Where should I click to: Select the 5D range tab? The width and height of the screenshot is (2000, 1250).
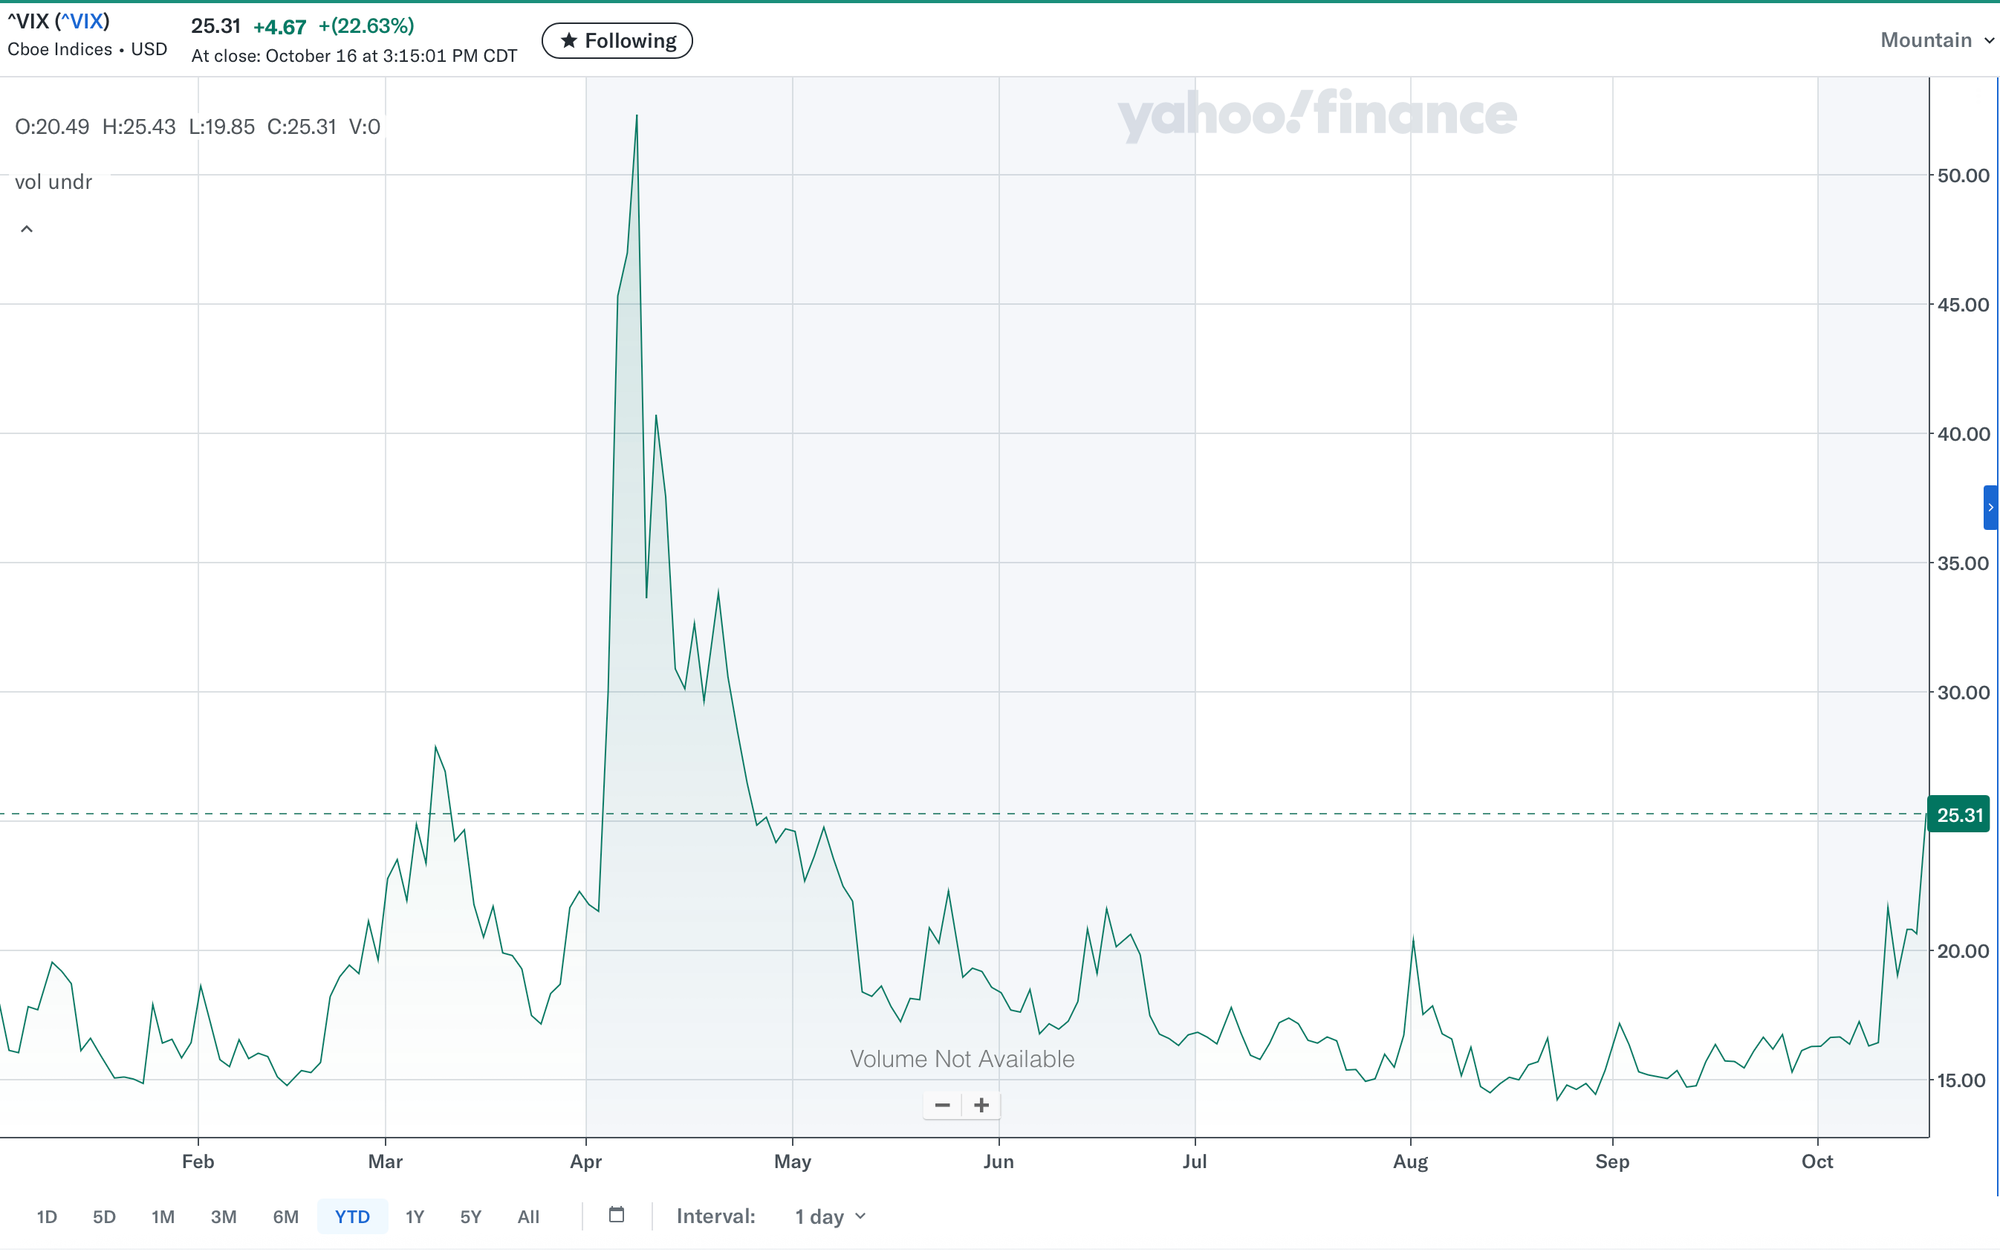tap(104, 1217)
